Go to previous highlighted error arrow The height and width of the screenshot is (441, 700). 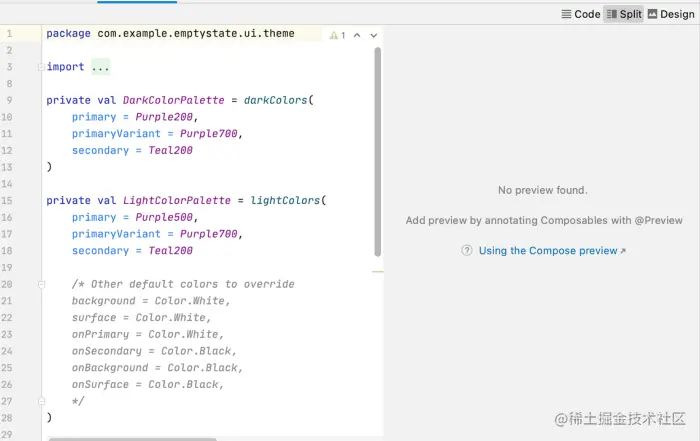[357, 35]
